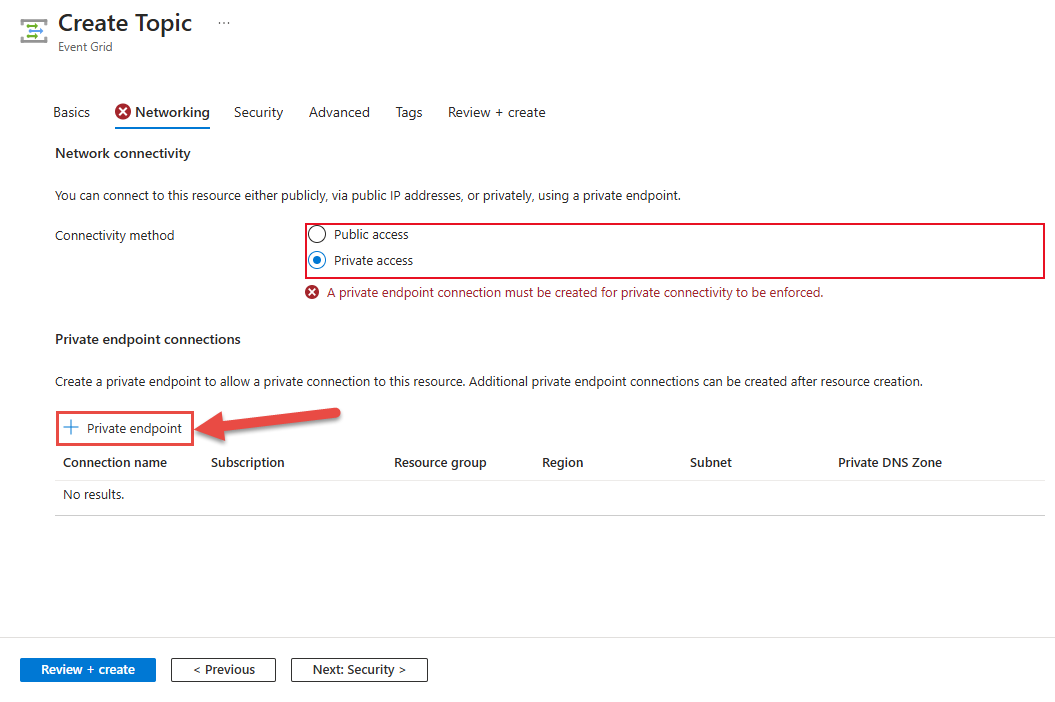Open the ellipsis menu beside Create Topic title
This screenshot has height=702, width=1055.
(x=223, y=22)
